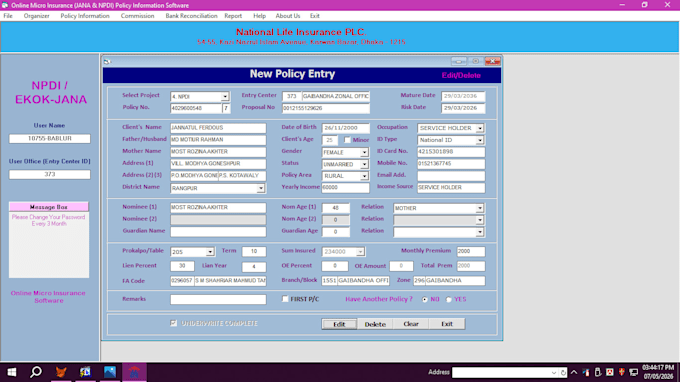This screenshot has width=680, height=382.
Task: Click the form icon in the New Policy Entry title bar
Action: (107, 62)
